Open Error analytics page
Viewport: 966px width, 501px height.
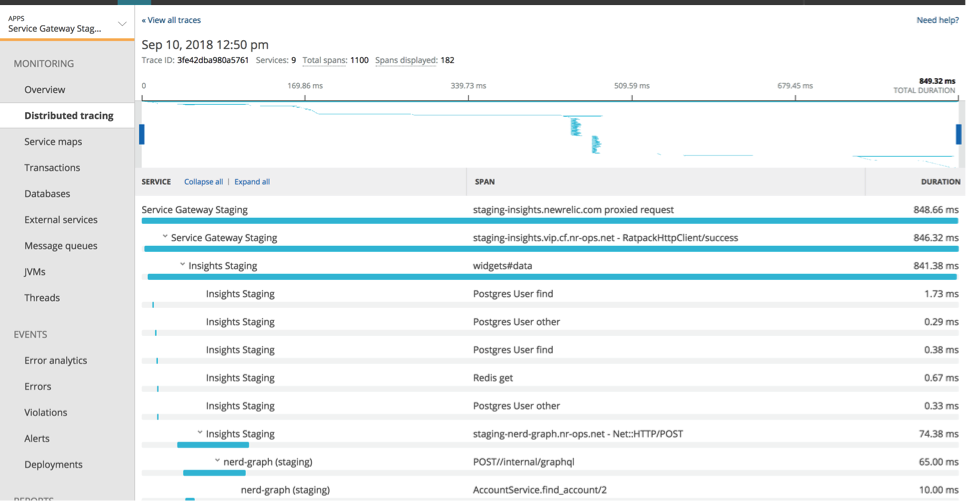tap(55, 360)
